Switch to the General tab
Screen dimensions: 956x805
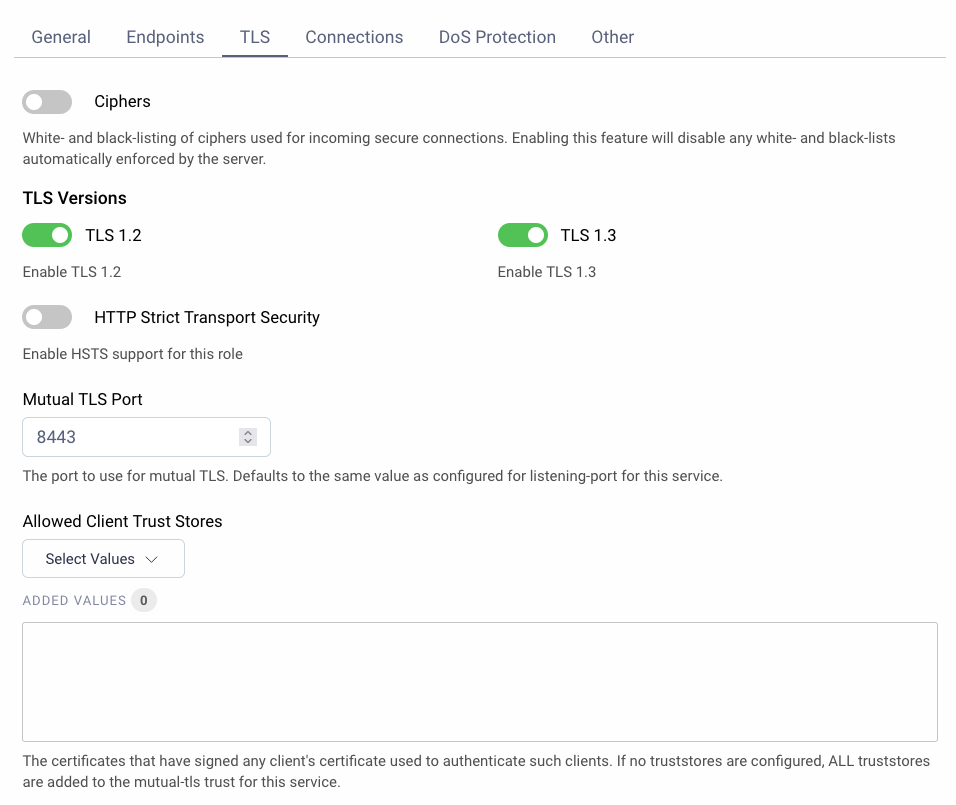tap(61, 37)
